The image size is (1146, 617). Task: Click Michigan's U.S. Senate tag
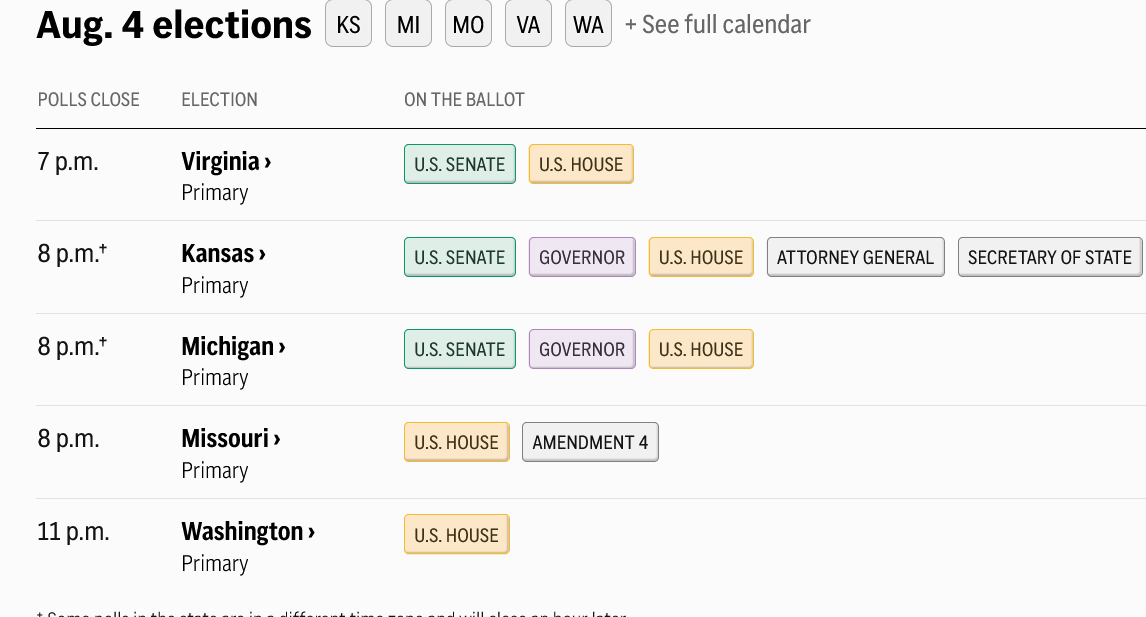460,349
